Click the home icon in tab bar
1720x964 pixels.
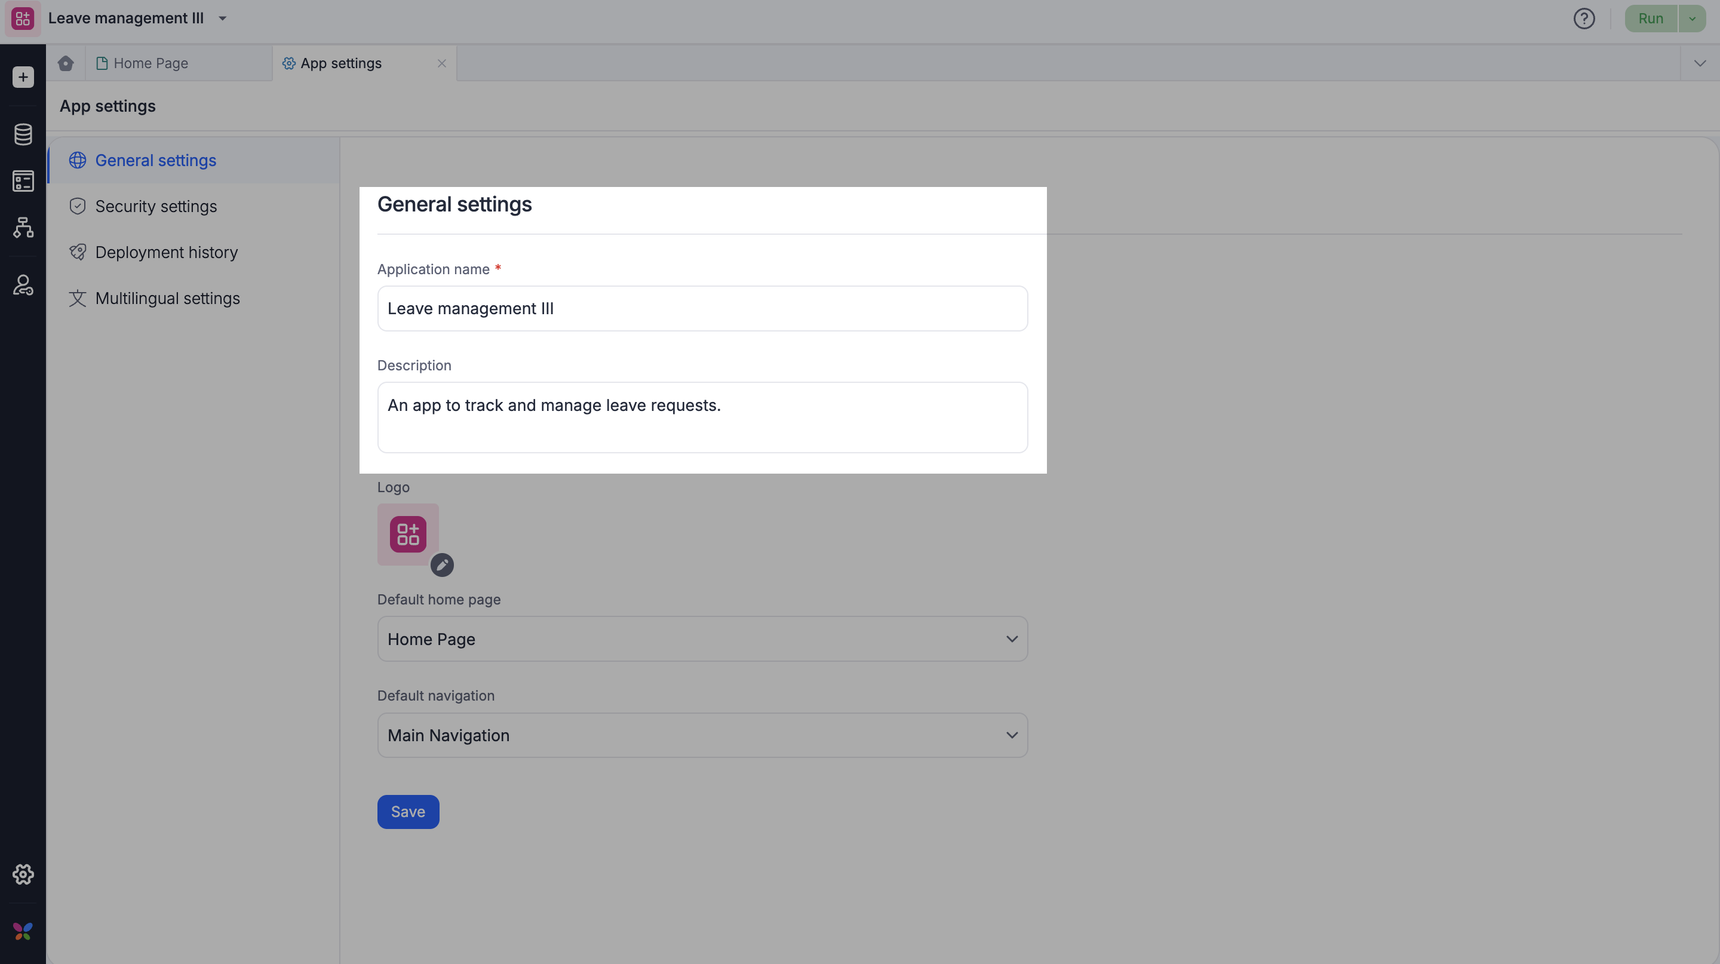pyautogui.click(x=66, y=63)
